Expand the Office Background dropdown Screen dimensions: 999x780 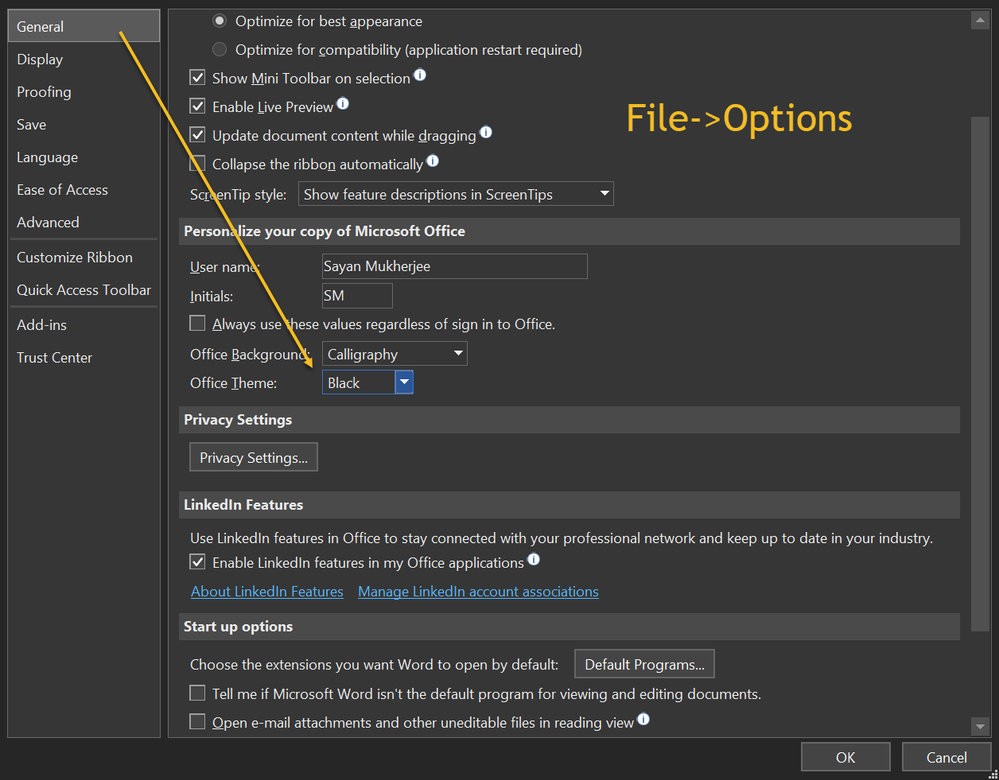(x=394, y=354)
